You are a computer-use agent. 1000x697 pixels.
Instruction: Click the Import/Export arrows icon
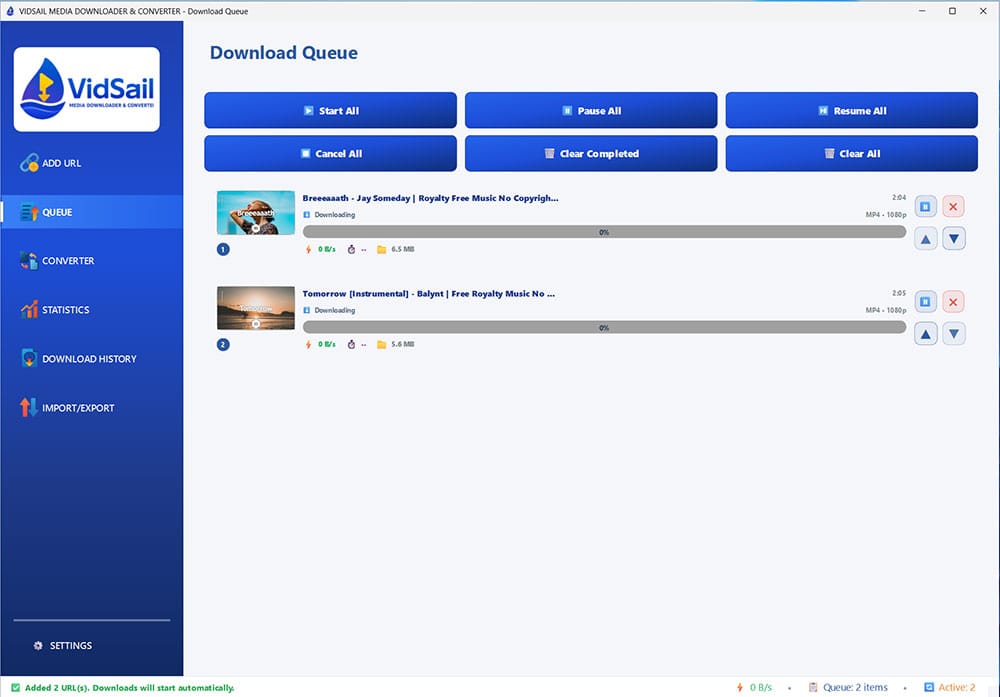(x=29, y=407)
